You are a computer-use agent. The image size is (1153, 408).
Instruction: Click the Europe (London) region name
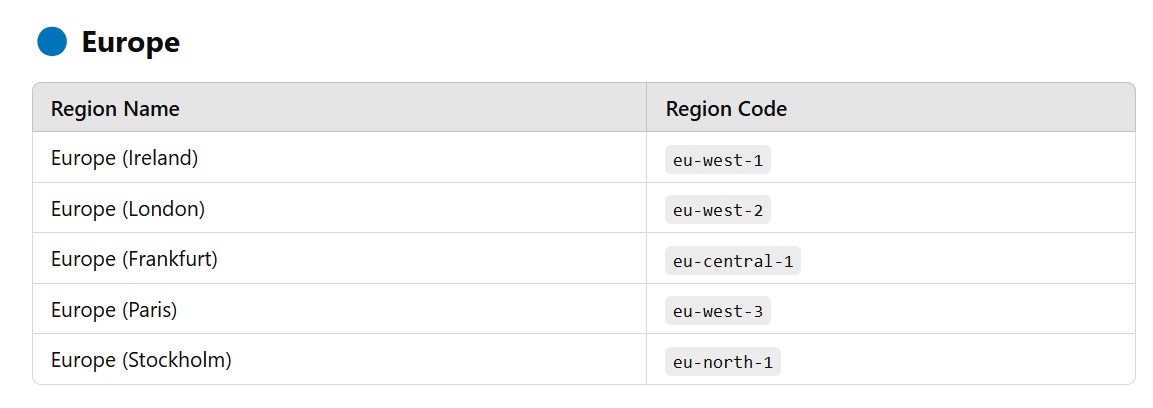pos(127,209)
